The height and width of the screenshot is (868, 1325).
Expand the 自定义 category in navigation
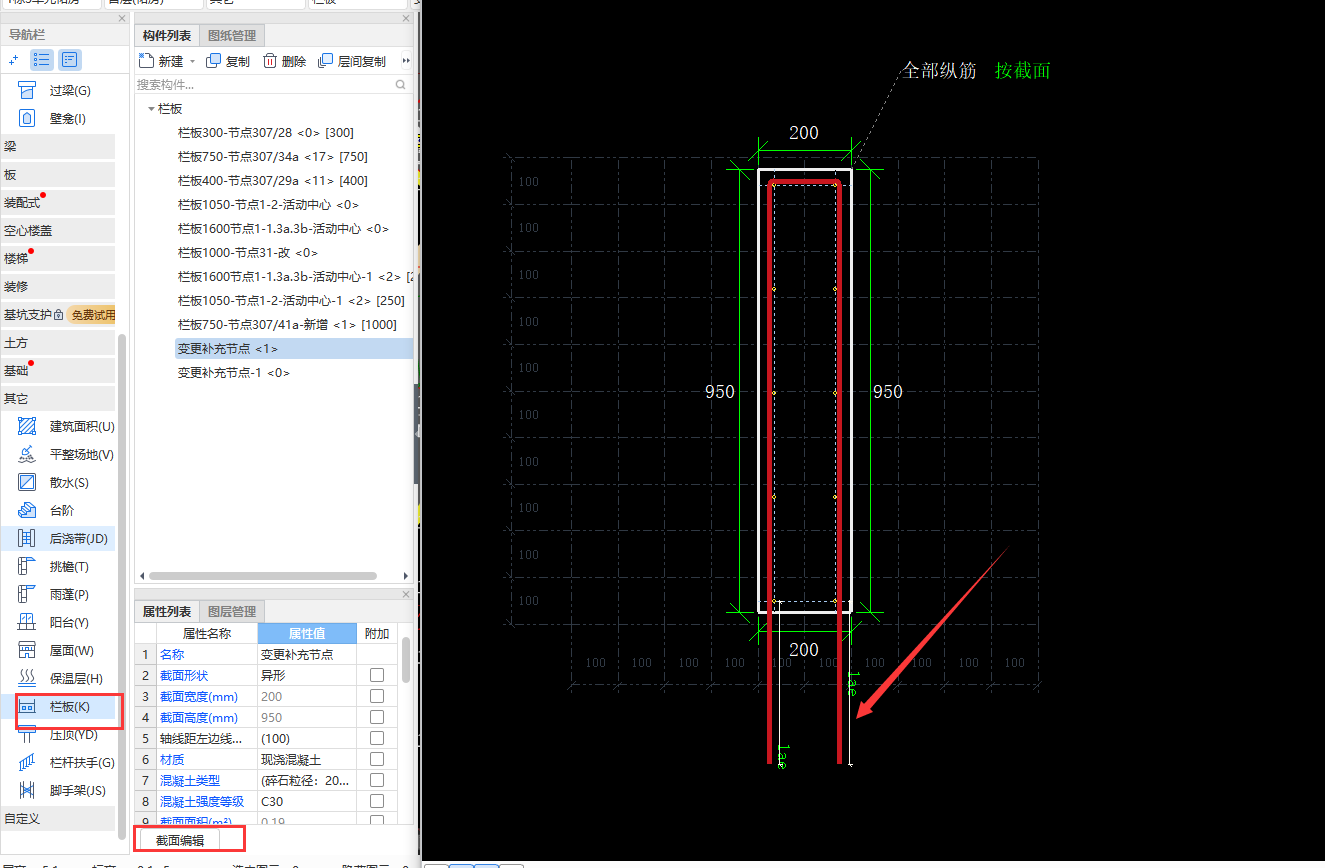tap(58, 819)
